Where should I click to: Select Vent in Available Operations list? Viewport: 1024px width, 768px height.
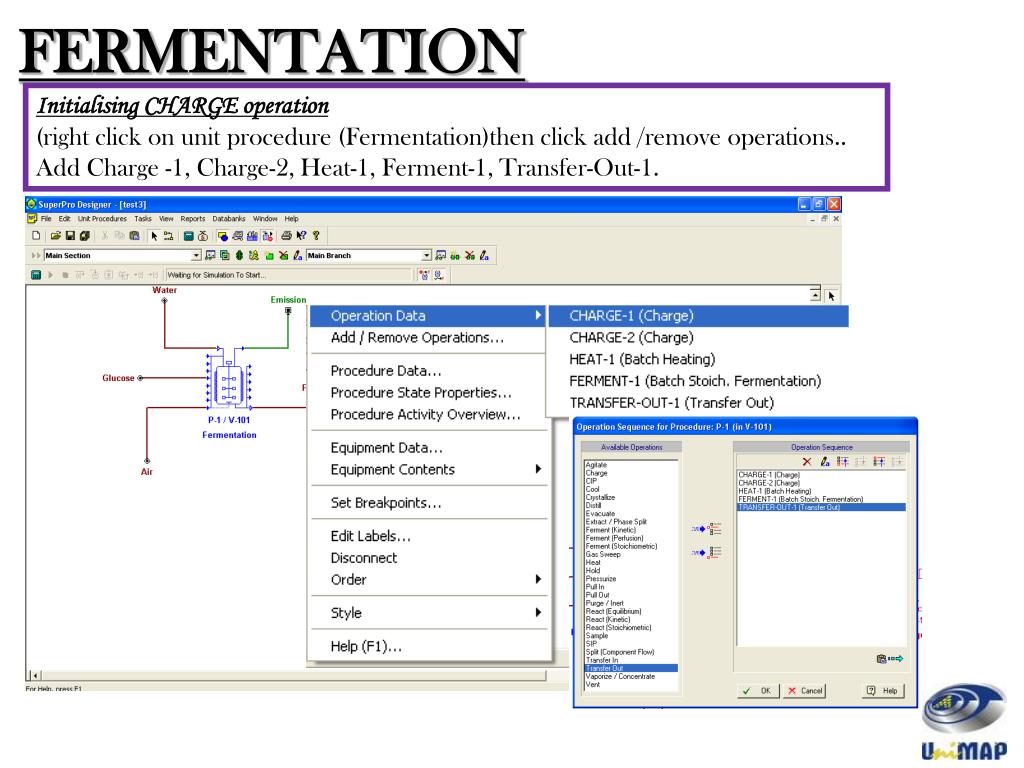592,684
